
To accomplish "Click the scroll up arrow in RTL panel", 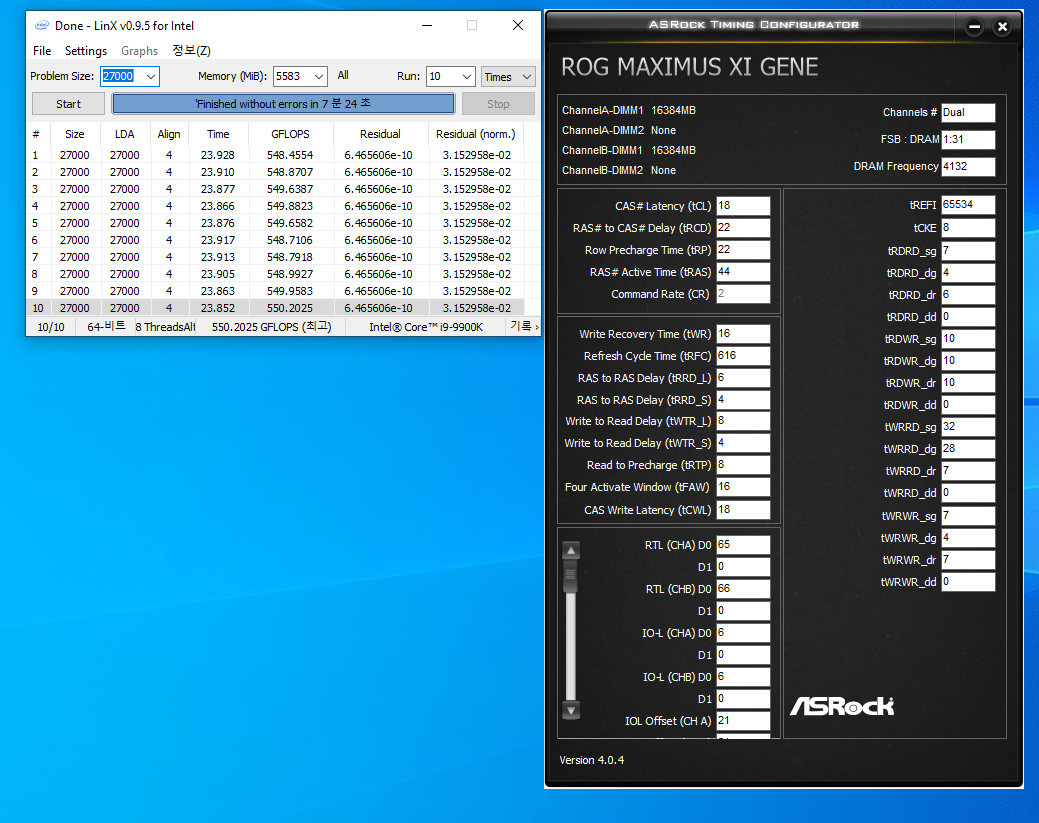I will pyautogui.click(x=571, y=550).
